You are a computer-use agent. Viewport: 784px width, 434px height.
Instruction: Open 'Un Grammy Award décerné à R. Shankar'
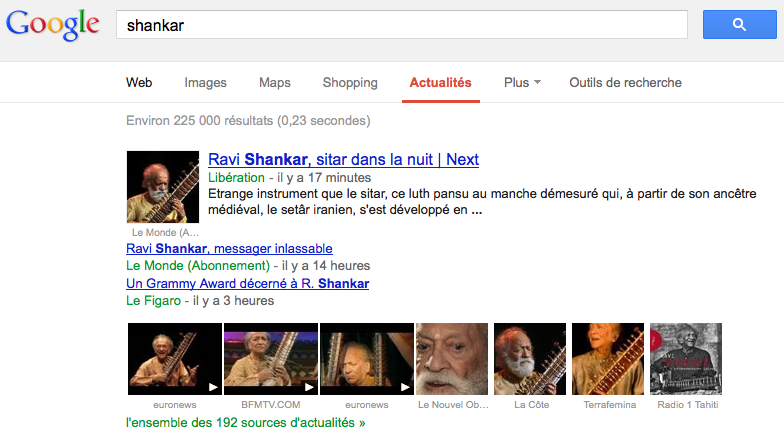[x=248, y=284]
